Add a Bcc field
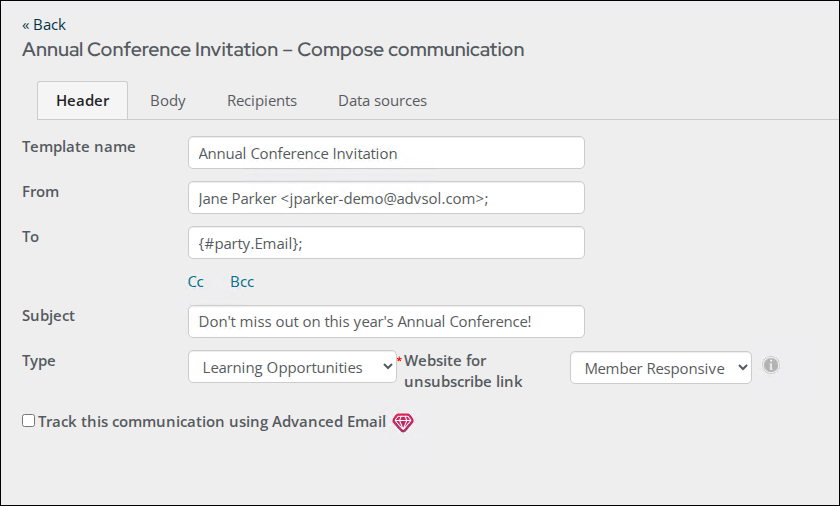Image resolution: width=840 pixels, height=506 pixels. [242, 282]
